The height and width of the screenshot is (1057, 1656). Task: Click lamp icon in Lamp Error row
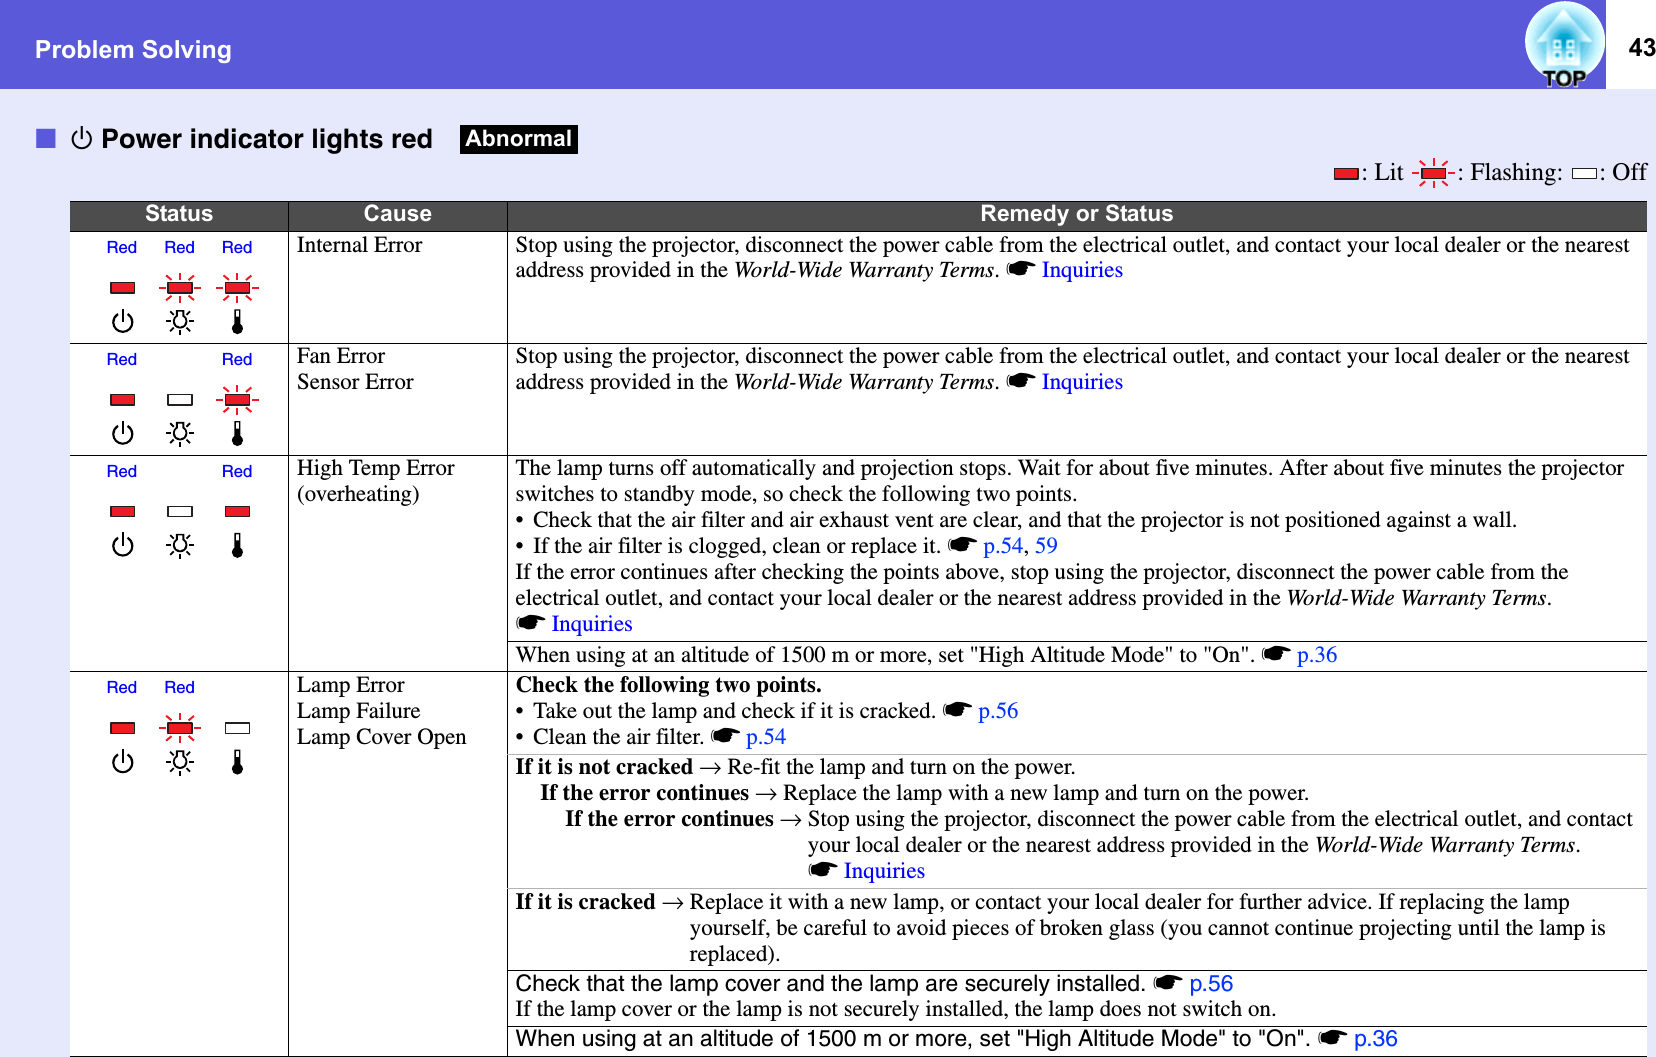[x=180, y=763]
